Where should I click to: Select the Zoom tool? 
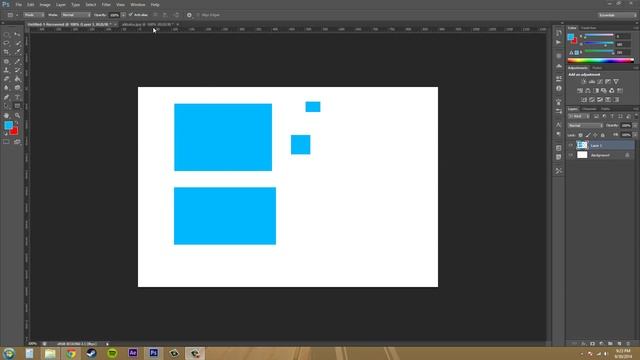17,116
